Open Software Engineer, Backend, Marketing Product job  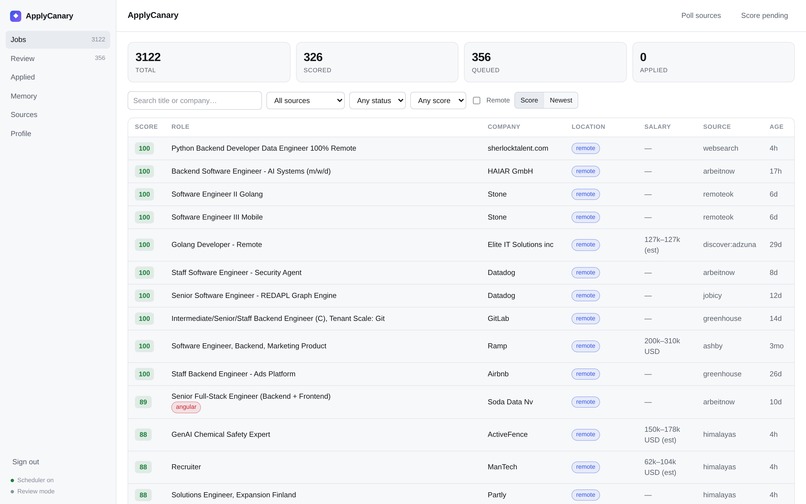249,346
